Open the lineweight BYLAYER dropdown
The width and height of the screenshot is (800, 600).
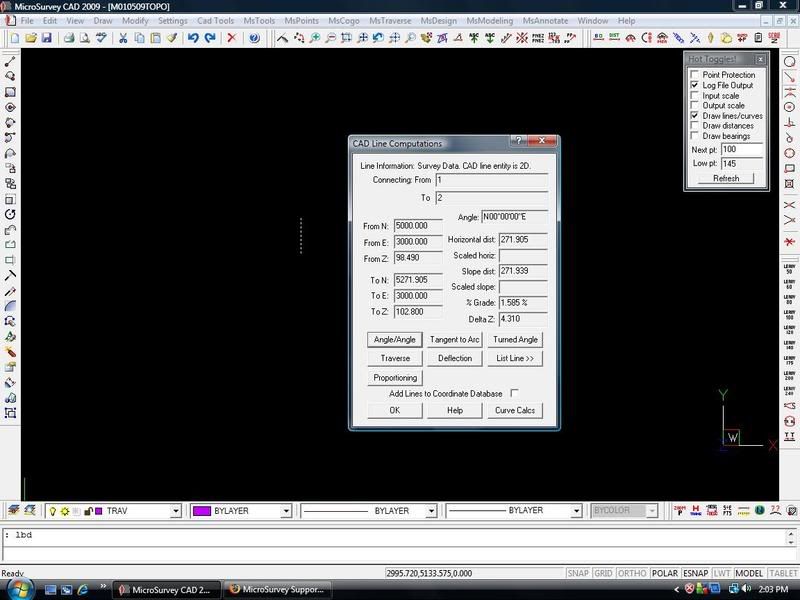[576, 511]
